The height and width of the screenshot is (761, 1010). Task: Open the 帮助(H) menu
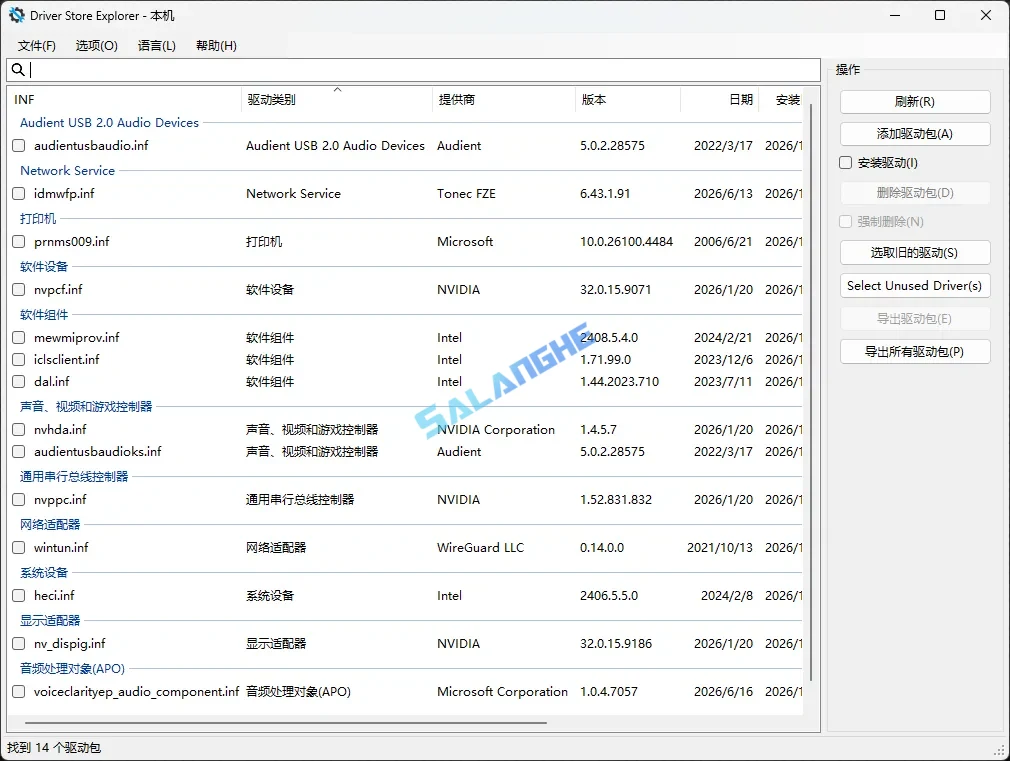point(216,46)
